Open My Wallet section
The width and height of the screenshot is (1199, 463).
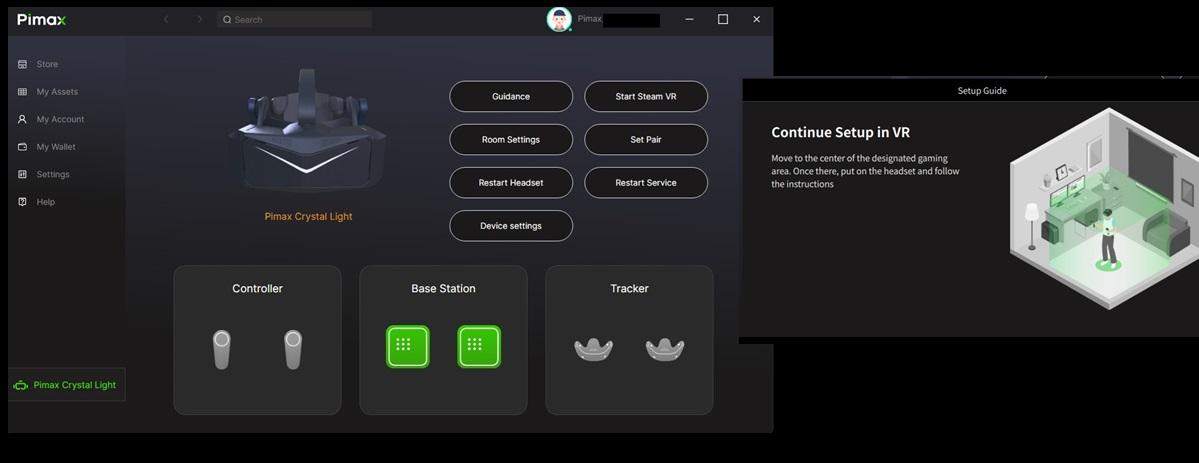coord(56,147)
